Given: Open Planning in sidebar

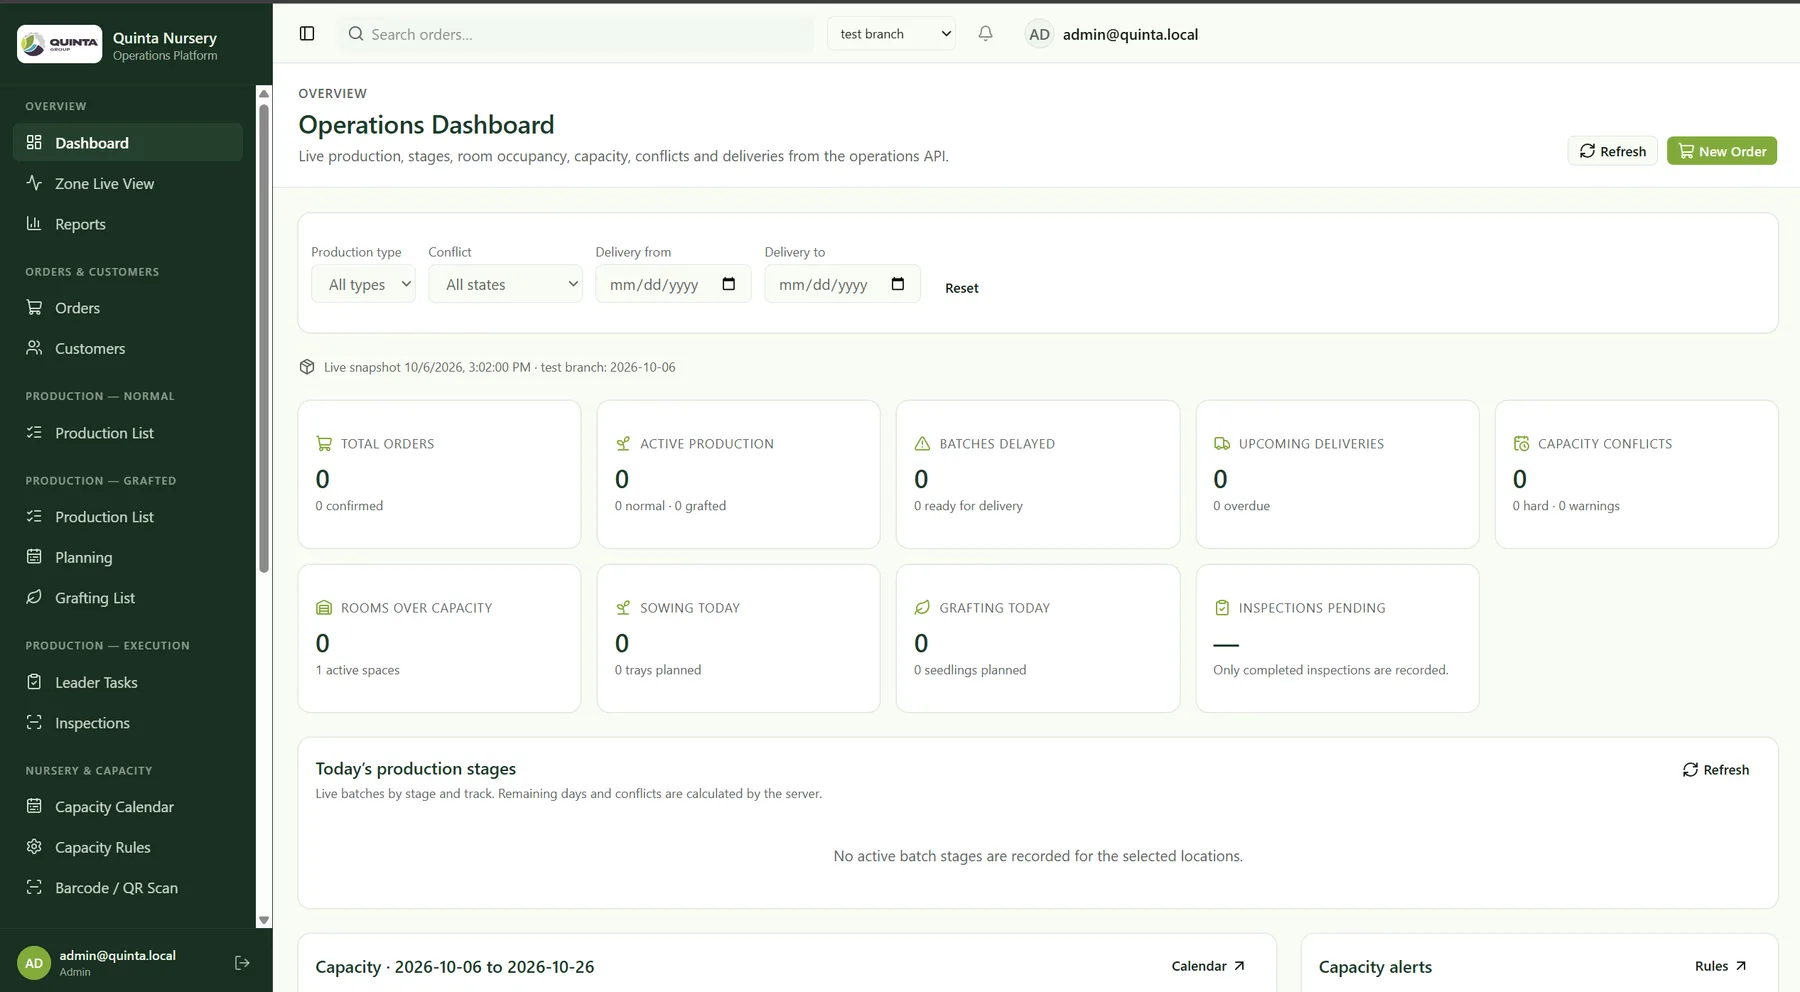Looking at the screenshot, I should point(128,557).
